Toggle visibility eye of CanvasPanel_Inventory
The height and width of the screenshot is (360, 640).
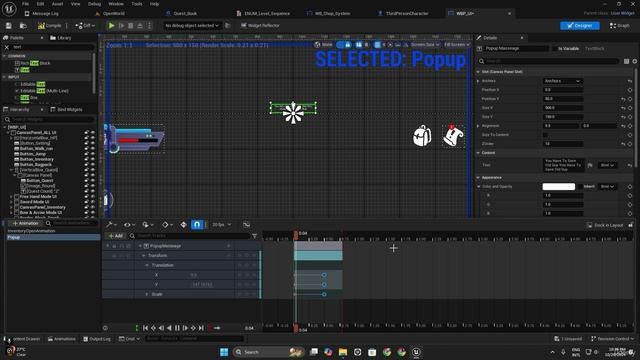click(x=93, y=207)
